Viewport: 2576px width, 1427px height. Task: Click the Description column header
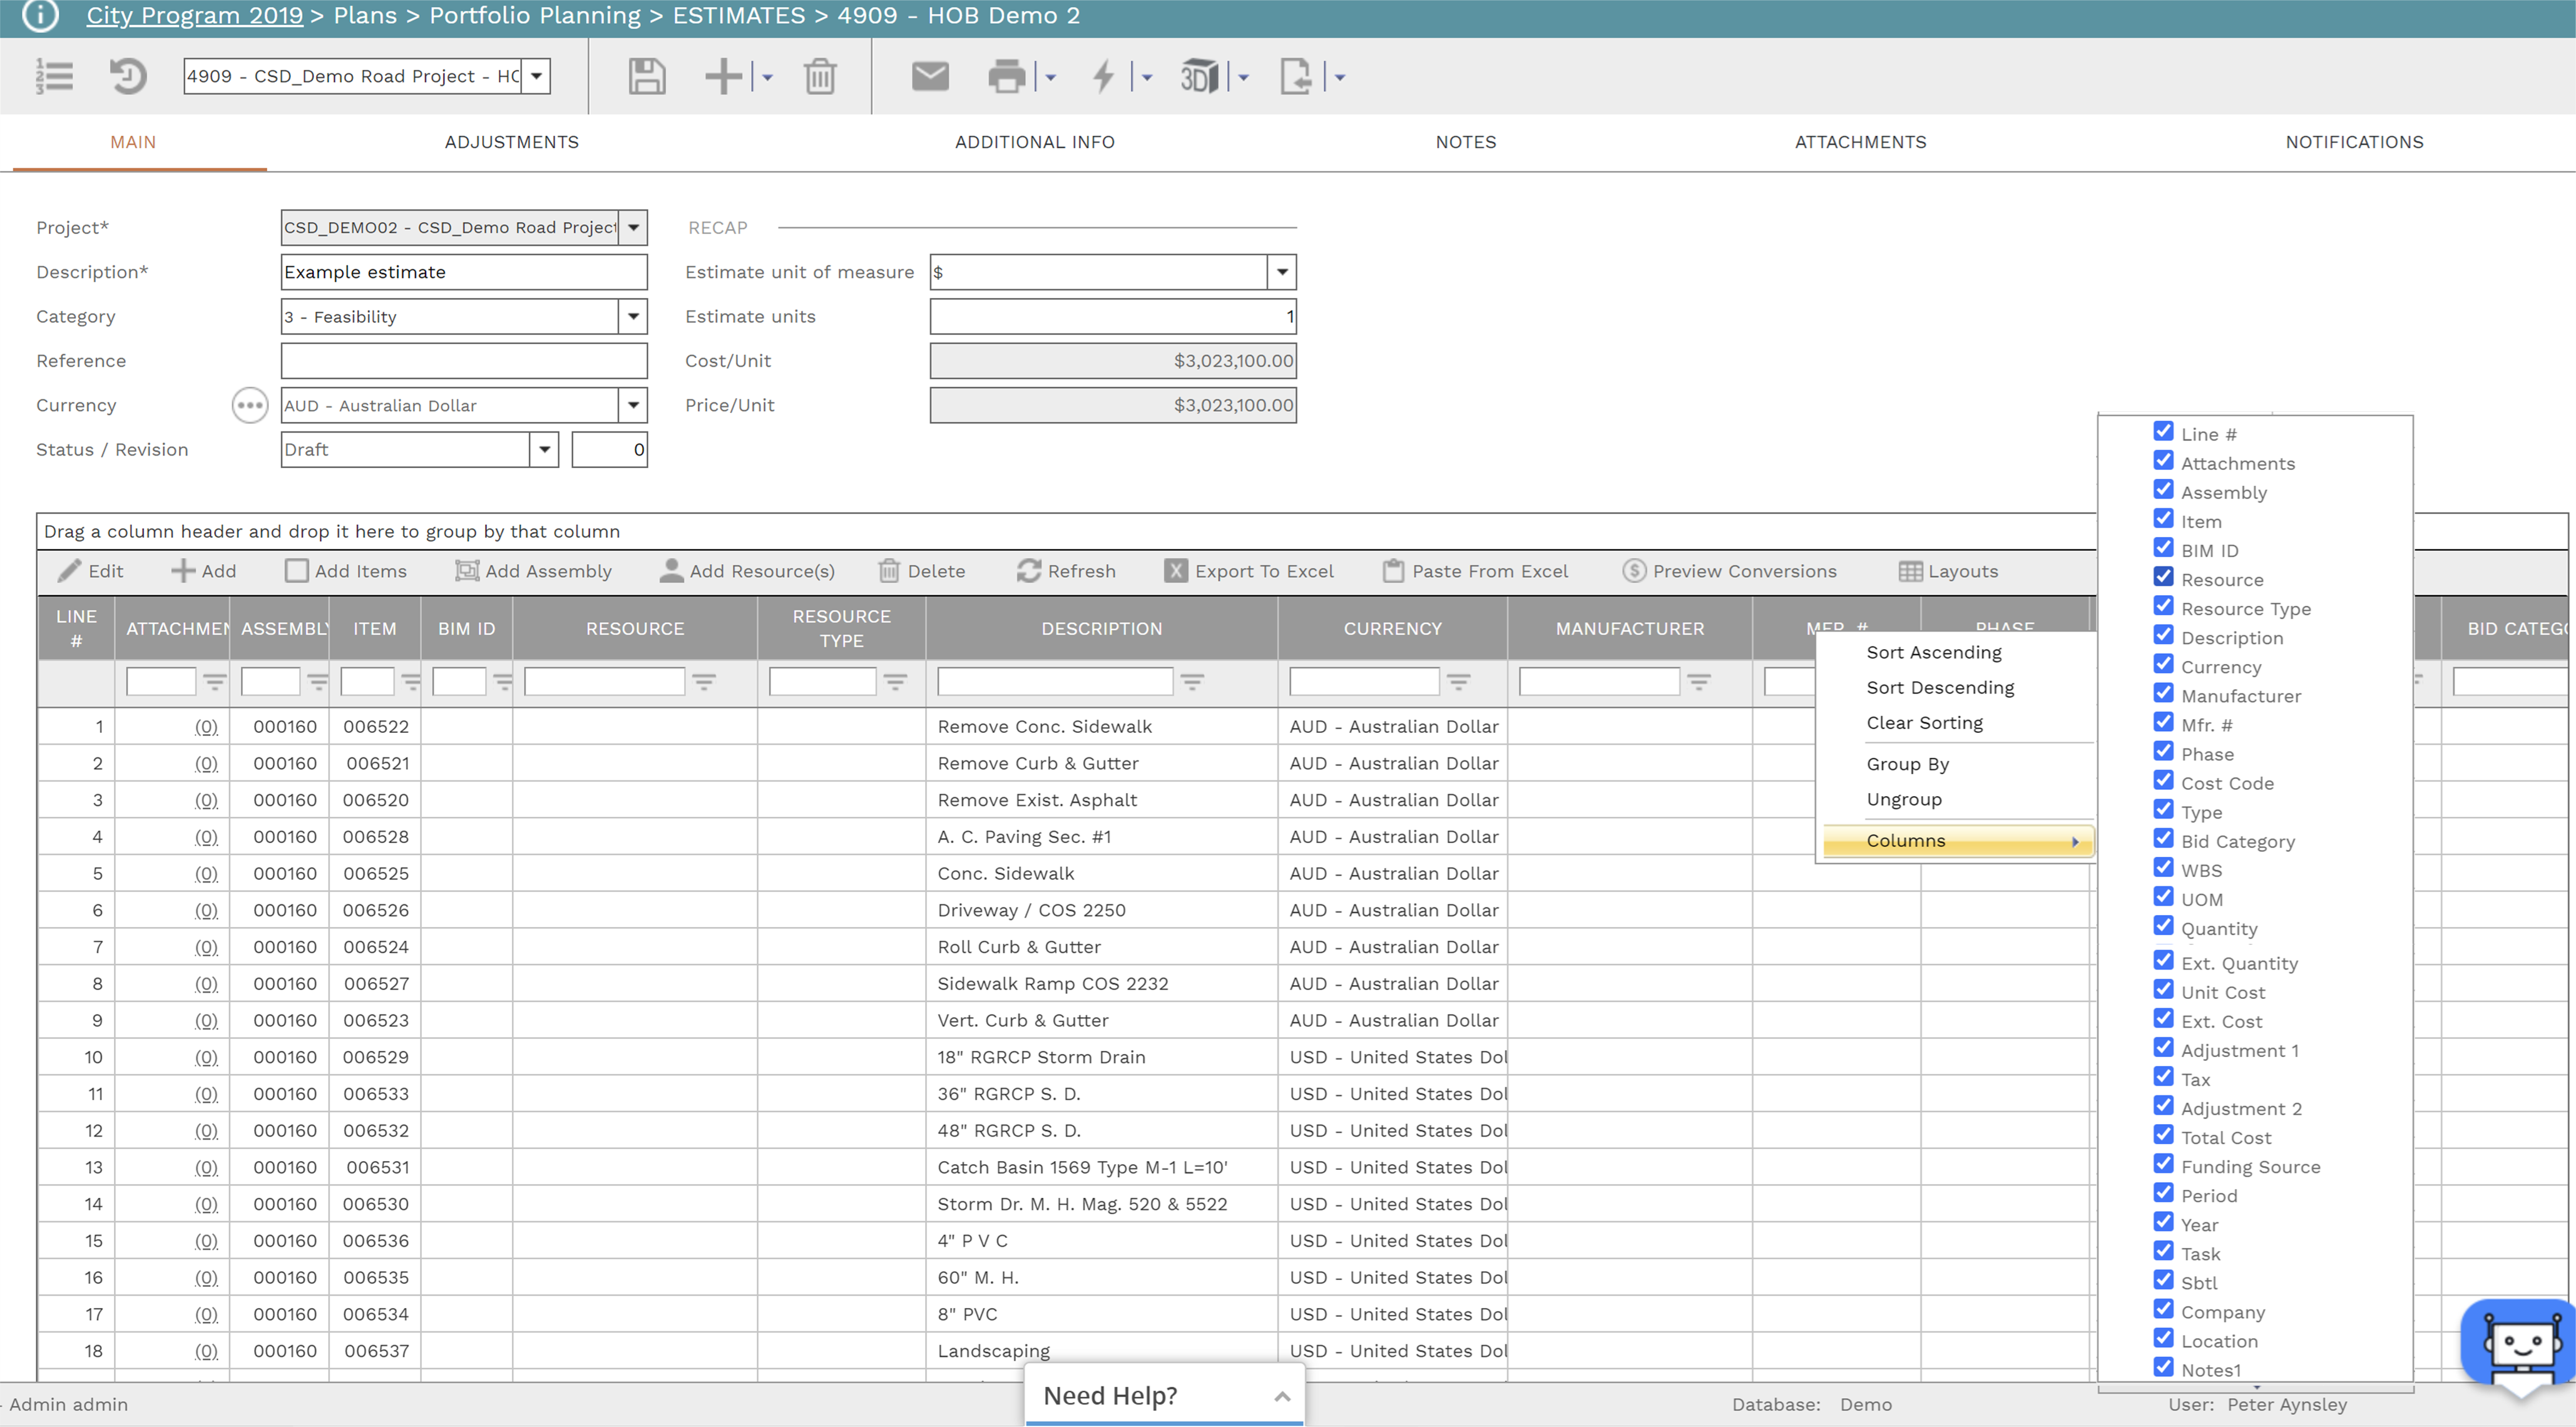1101,628
